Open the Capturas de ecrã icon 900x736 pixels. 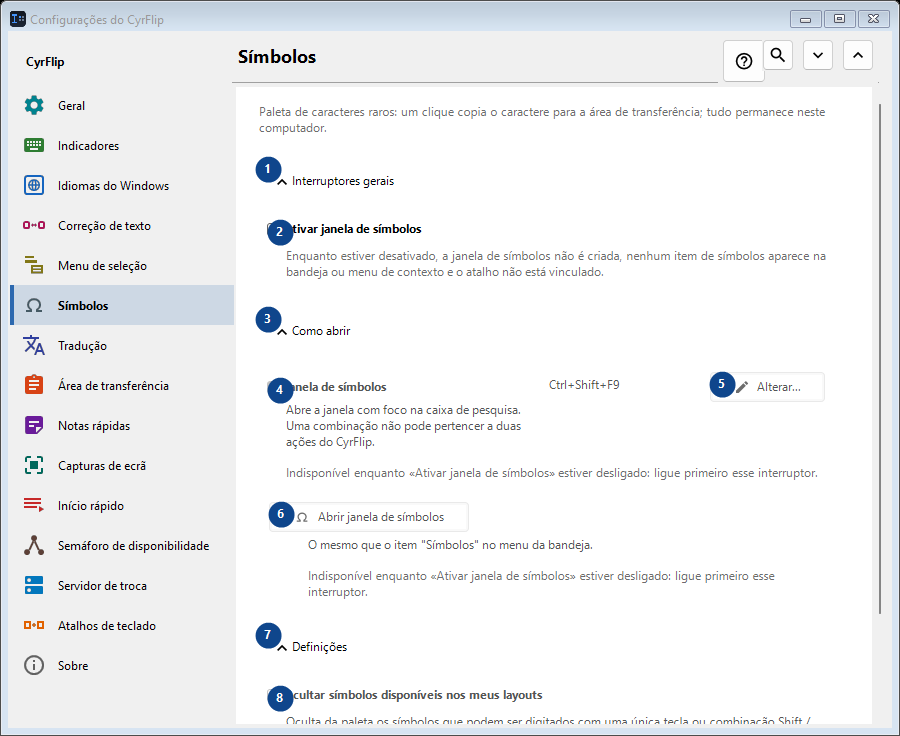click(34, 466)
